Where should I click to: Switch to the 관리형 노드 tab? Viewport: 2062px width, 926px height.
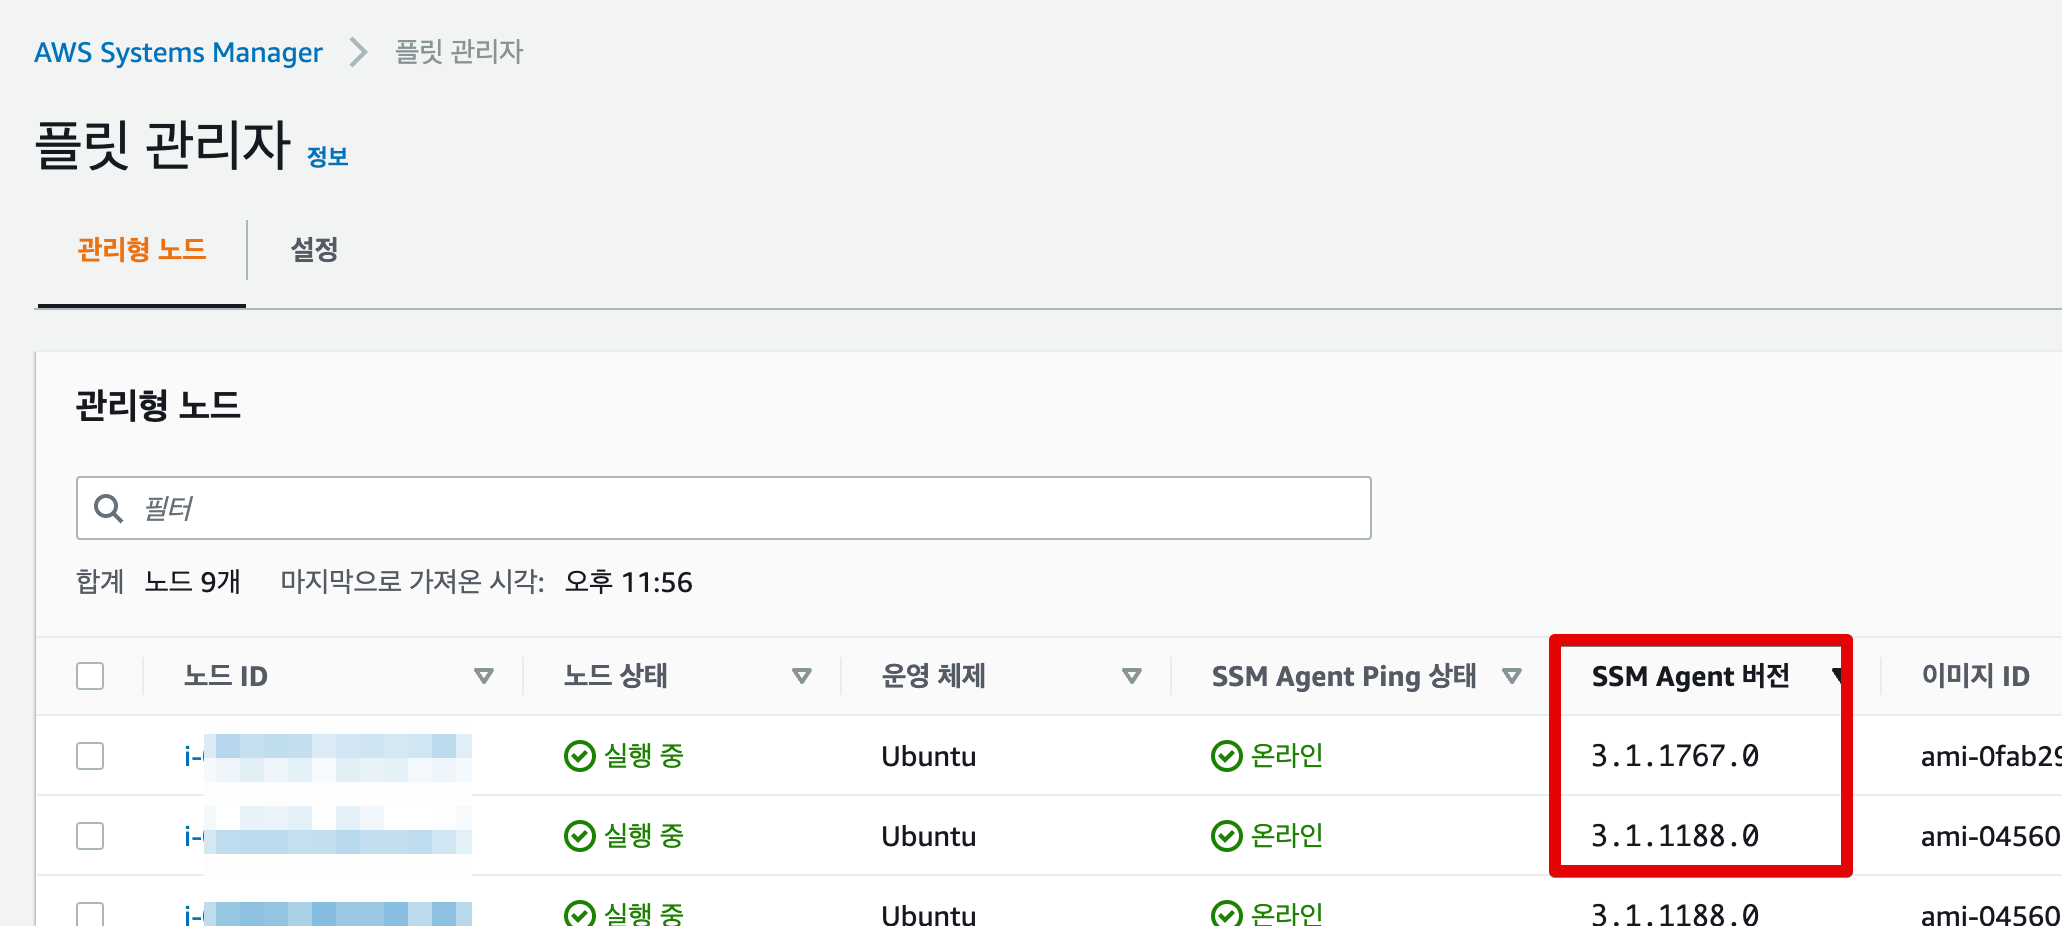click(x=142, y=249)
